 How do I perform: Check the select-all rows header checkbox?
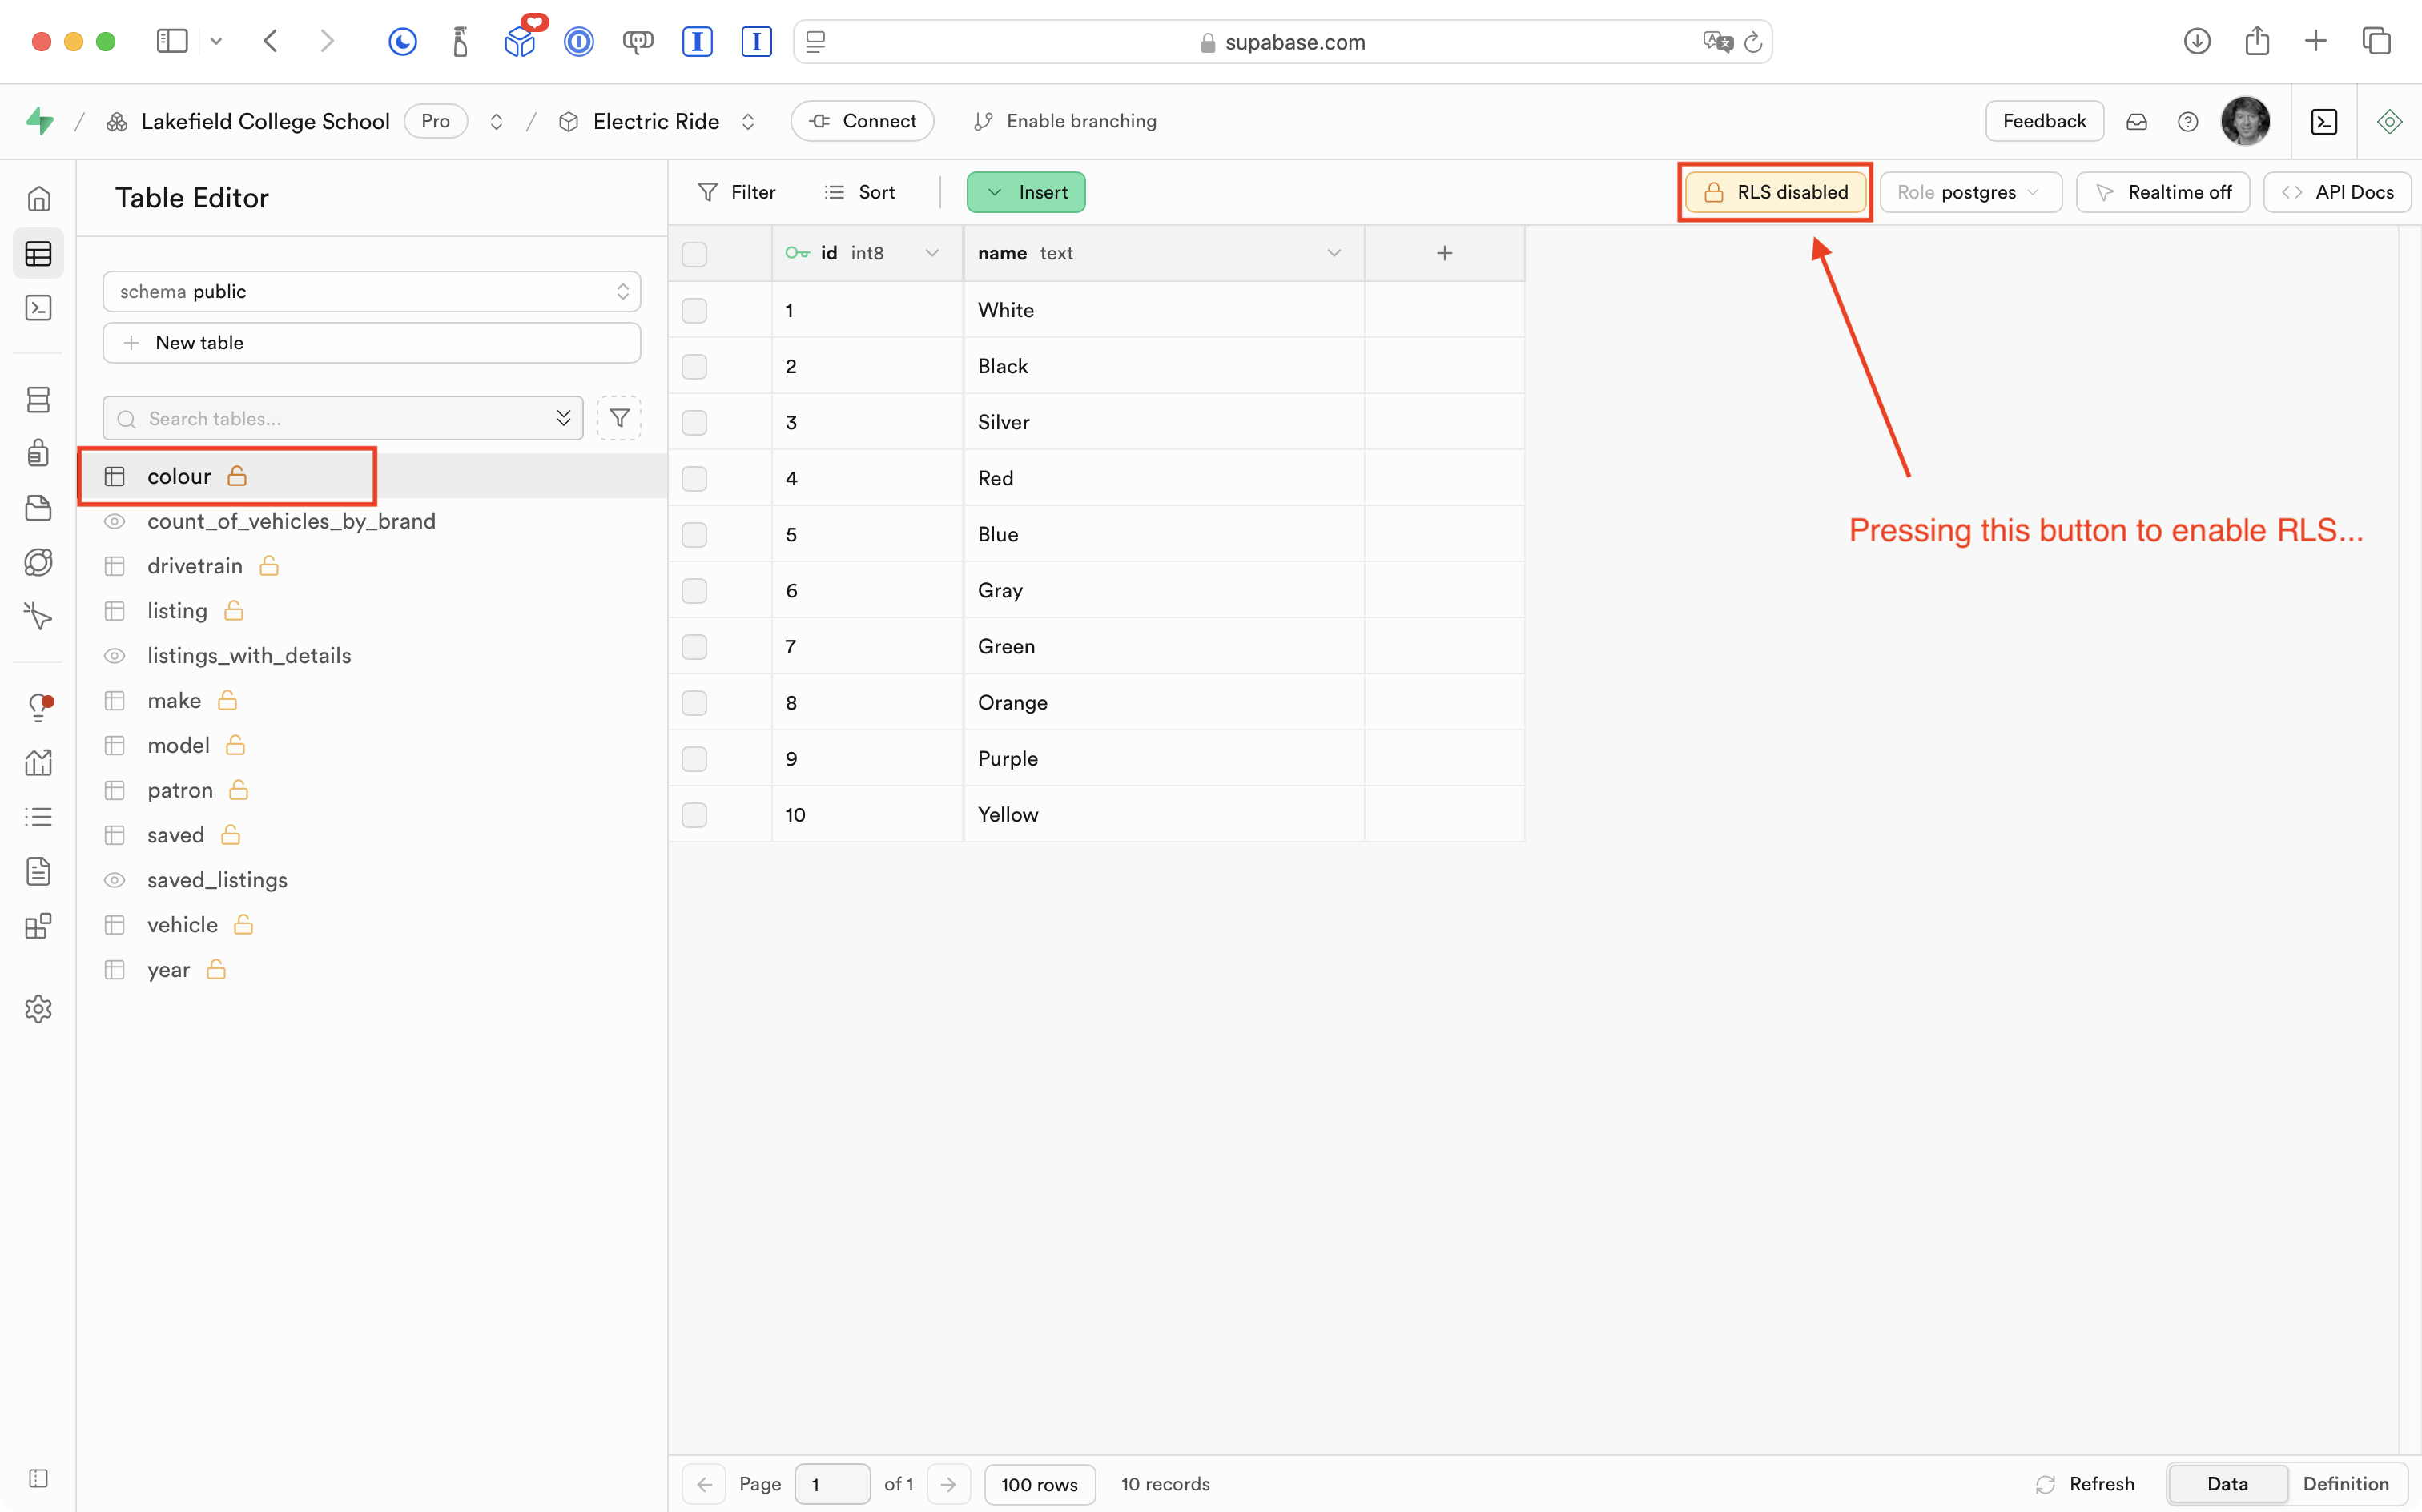coord(694,254)
